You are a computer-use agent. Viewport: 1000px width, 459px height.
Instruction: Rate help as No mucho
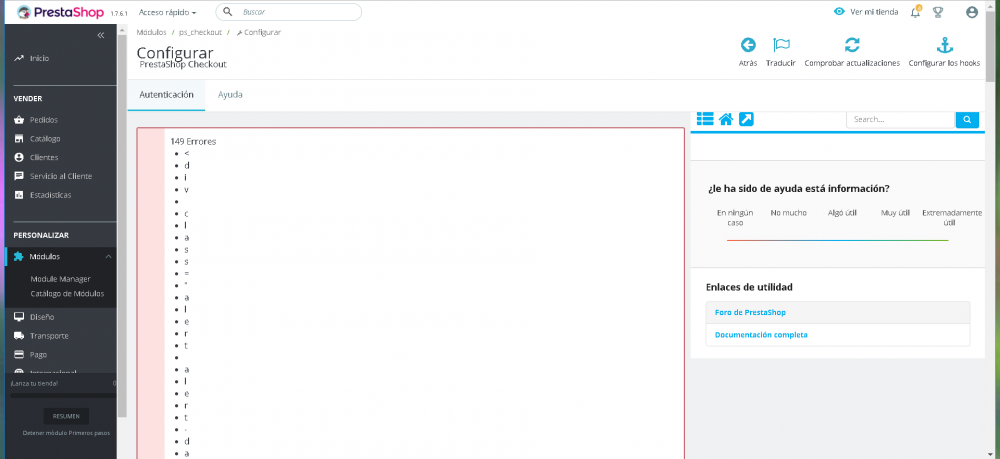coord(788,213)
